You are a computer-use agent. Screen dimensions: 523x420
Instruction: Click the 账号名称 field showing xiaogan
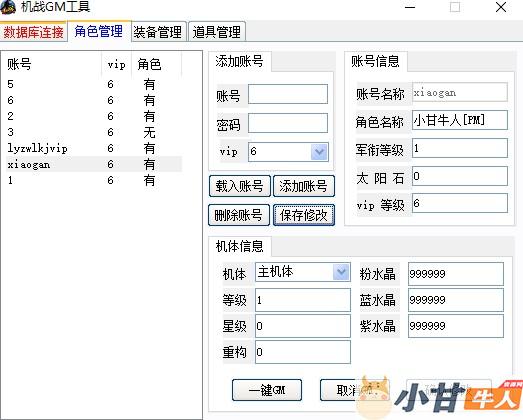click(460, 92)
